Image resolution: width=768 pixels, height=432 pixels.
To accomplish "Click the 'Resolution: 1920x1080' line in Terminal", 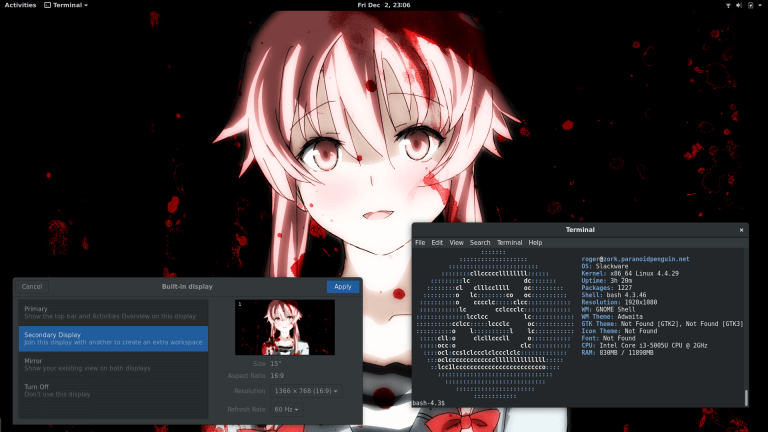I will (x=619, y=302).
